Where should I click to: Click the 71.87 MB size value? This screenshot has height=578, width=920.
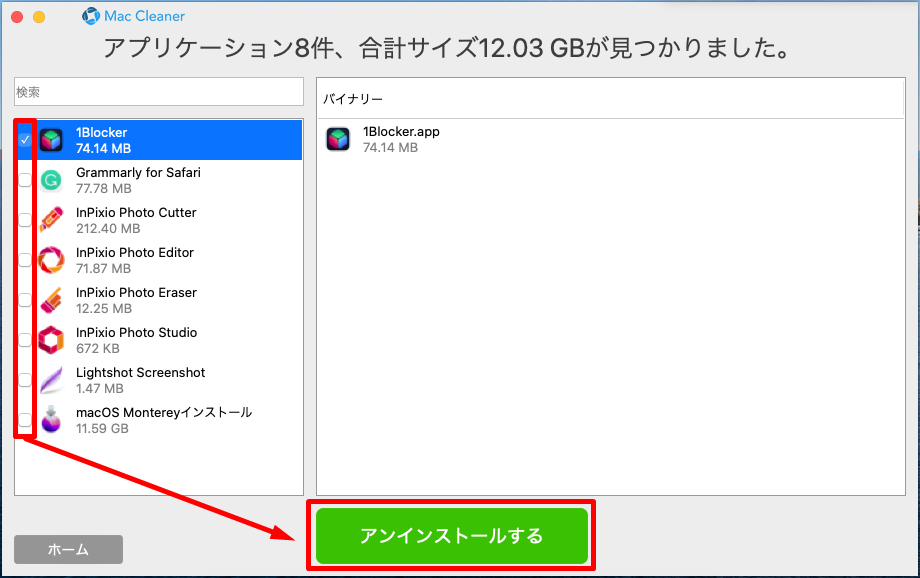tap(103, 268)
